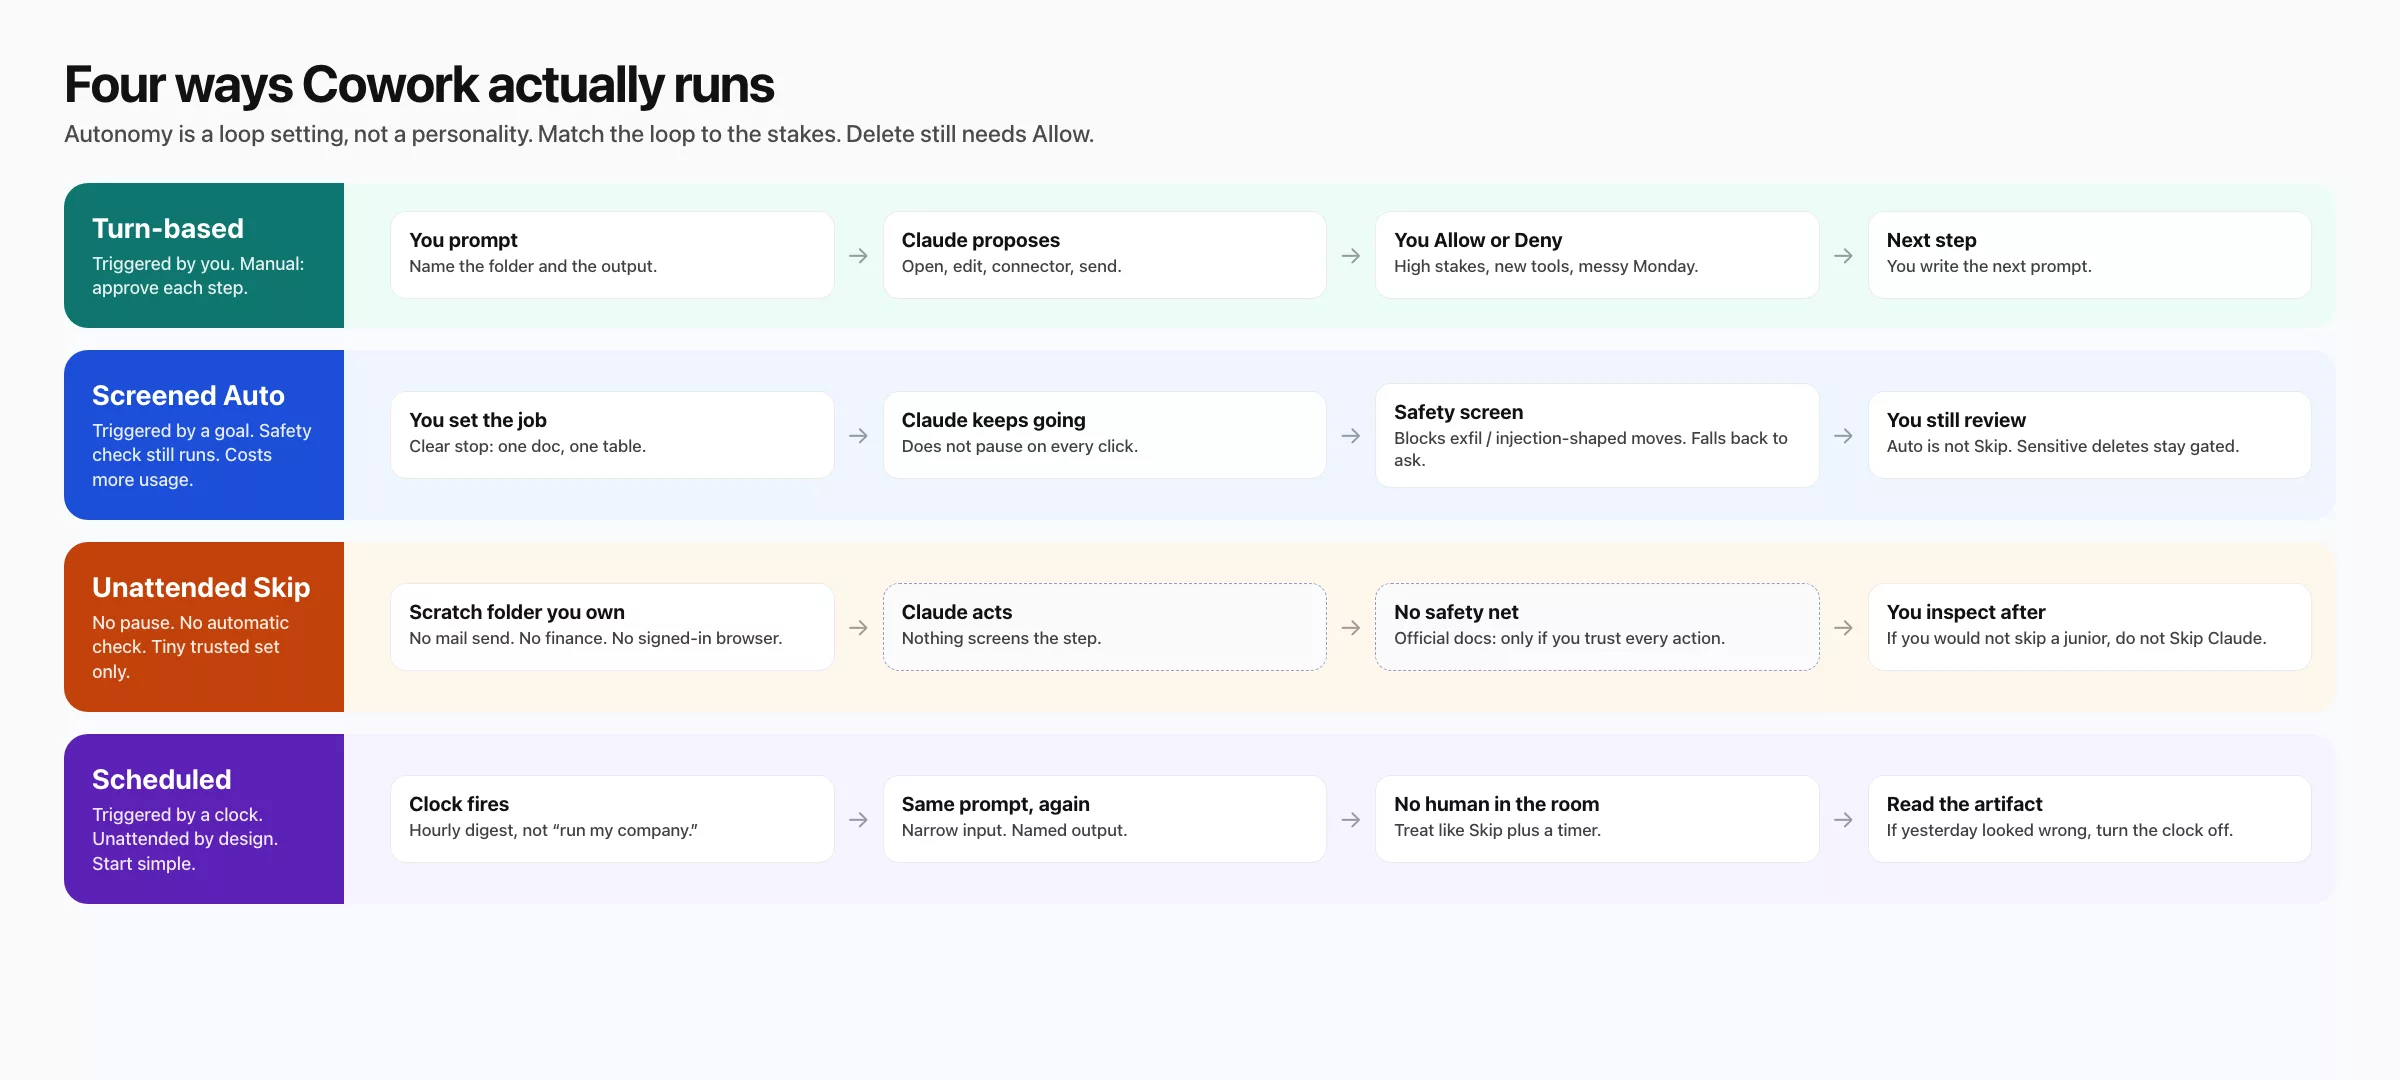Click text 'If you would not skip a junior'
2400x1080 pixels.
[1996, 638]
